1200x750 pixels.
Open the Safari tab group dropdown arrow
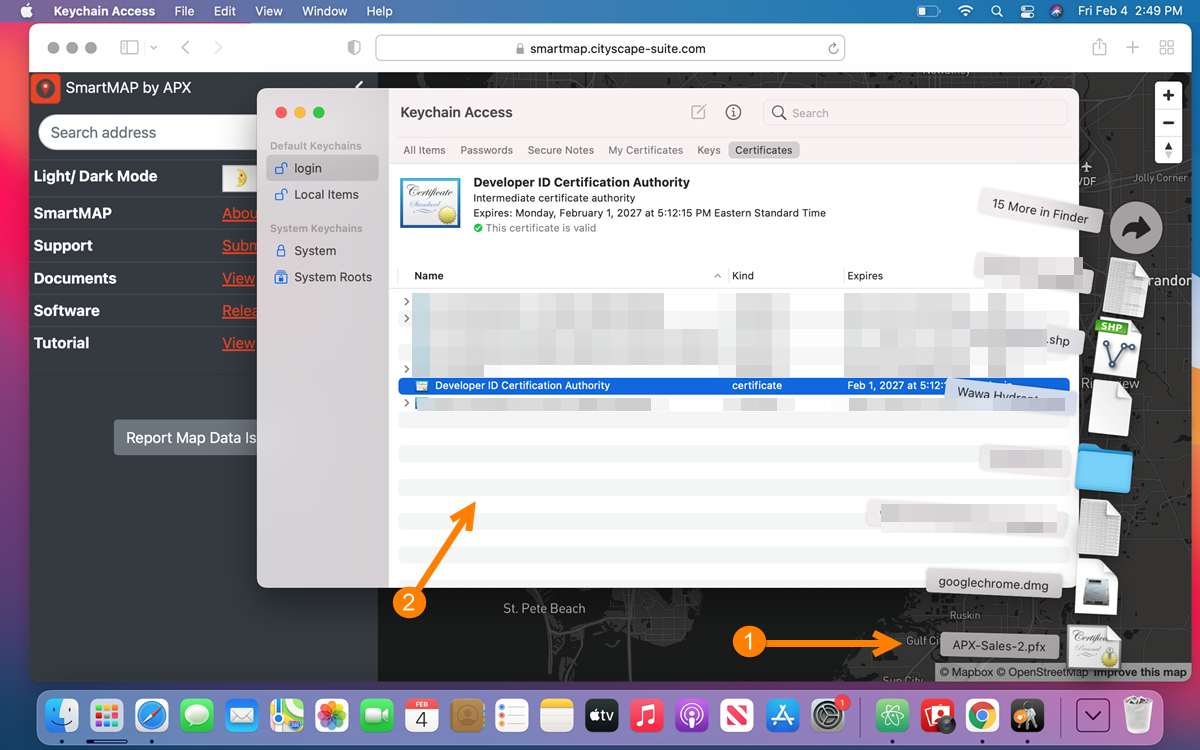(153, 47)
